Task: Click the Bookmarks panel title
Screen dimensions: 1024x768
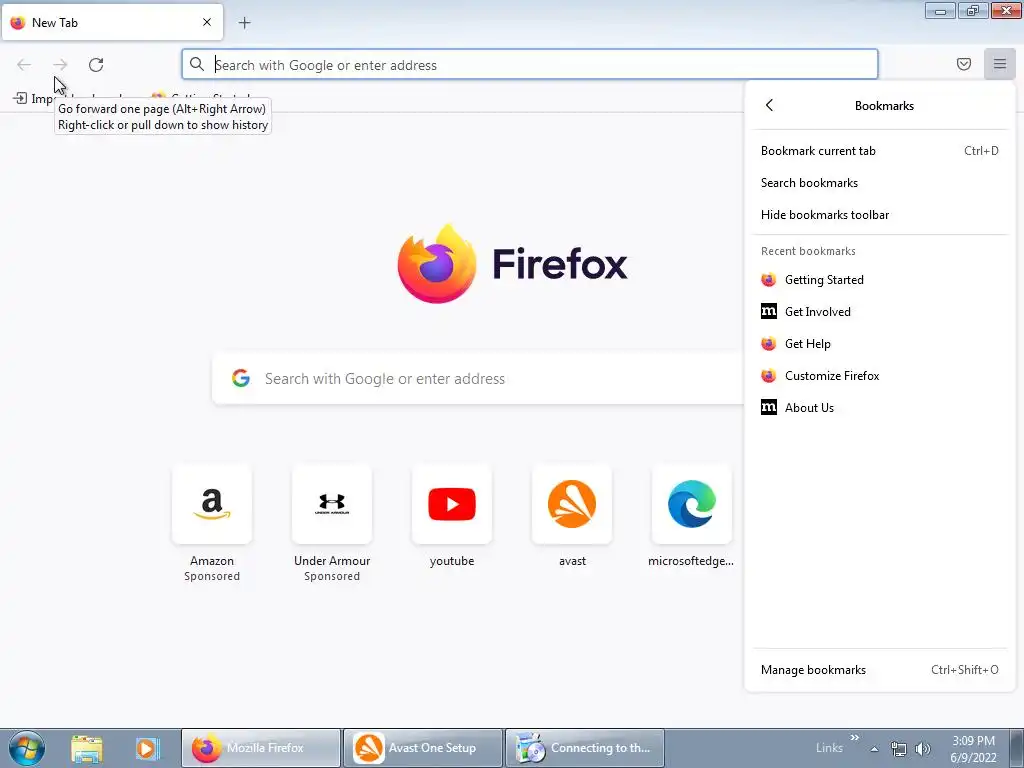Action: pos(884,106)
